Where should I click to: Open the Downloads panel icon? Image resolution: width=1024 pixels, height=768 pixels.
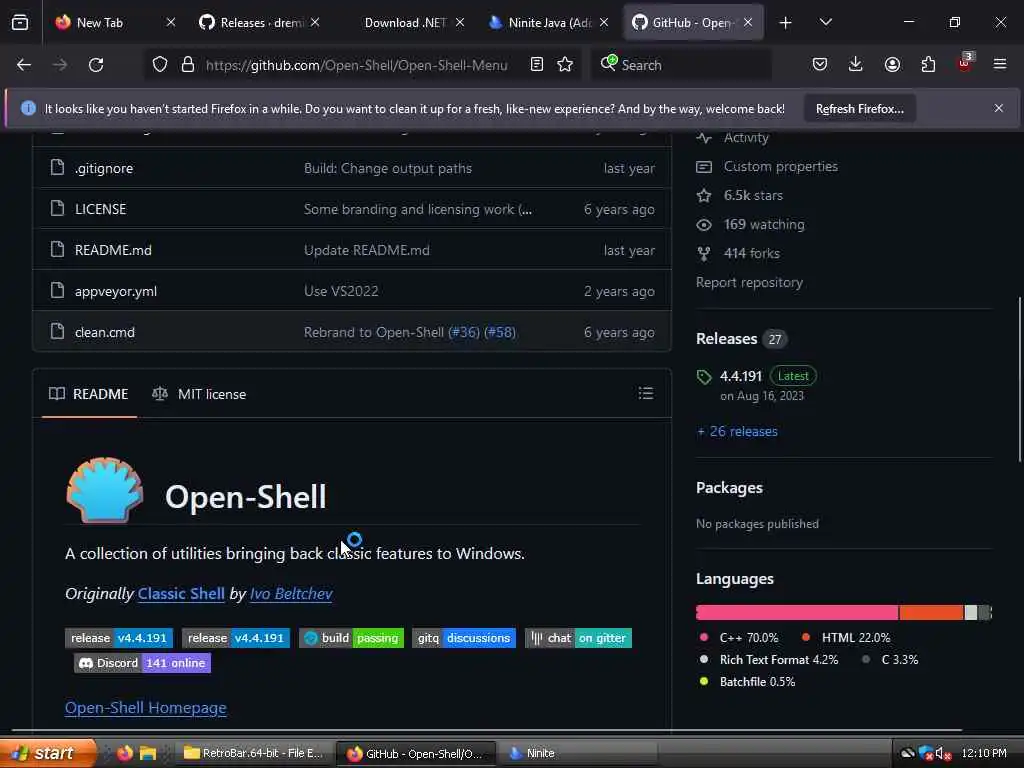[856, 65]
